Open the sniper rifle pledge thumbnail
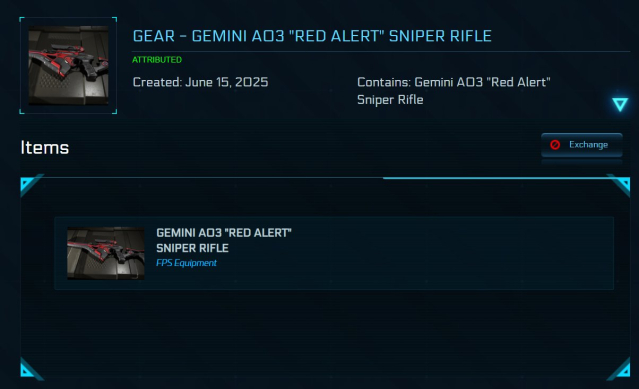The image size is (639, 389). point(68,66)
